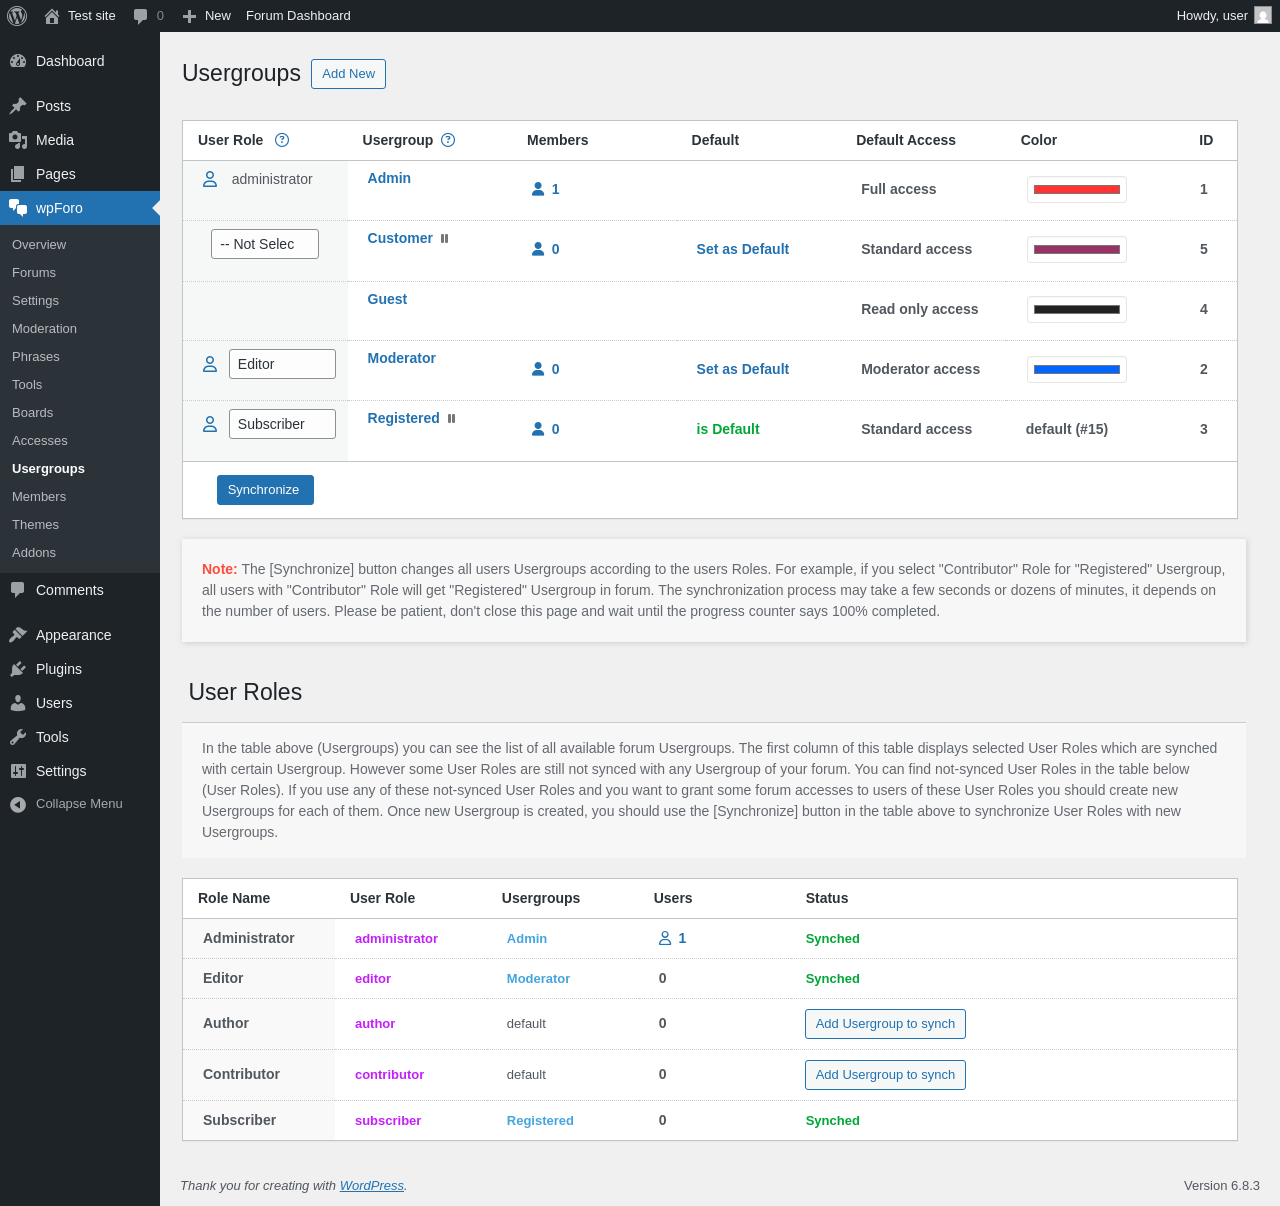Open the Customer row role dropdown

click(x=265, y=244)
